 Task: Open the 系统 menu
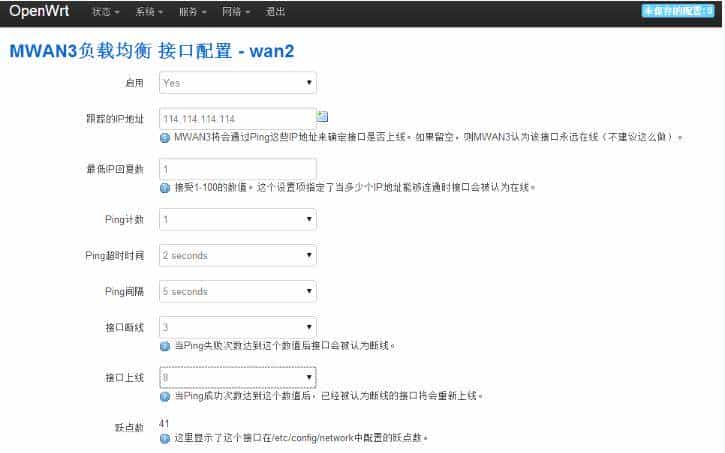[149, 12]
